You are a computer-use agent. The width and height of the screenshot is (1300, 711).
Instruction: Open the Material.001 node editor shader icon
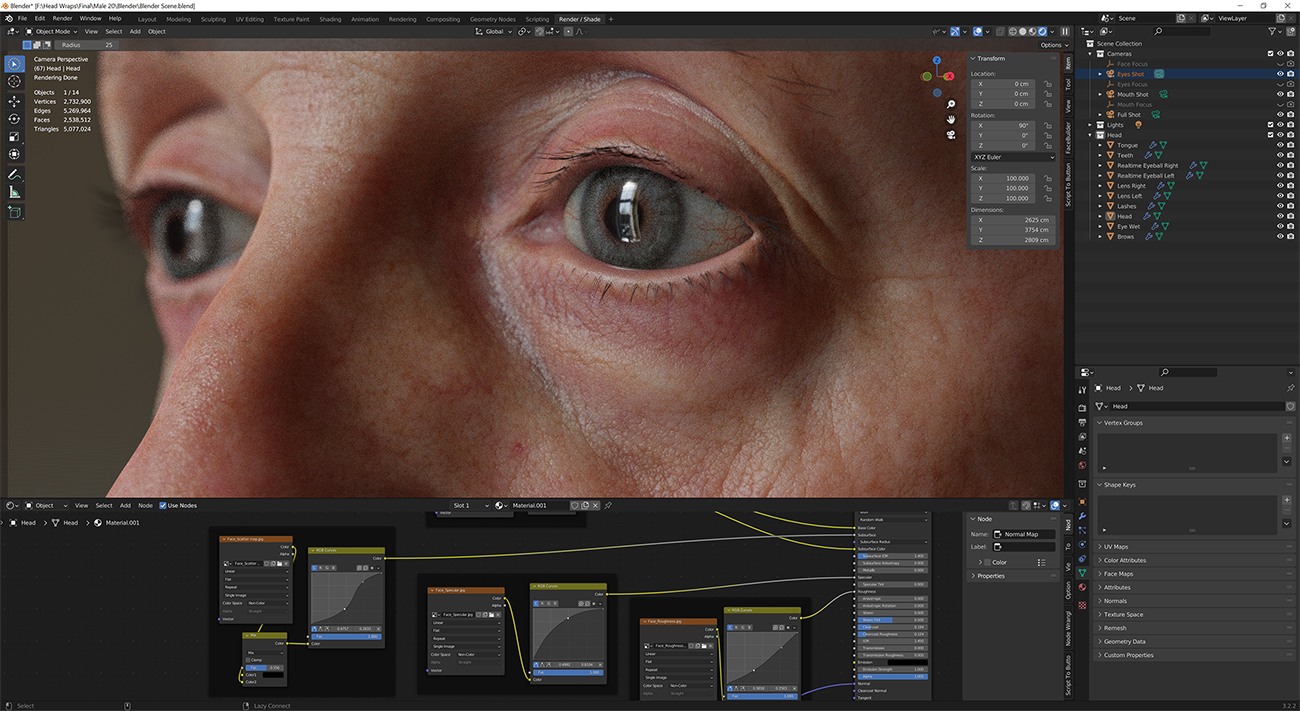pyautogui.click(x=501, y=506)
